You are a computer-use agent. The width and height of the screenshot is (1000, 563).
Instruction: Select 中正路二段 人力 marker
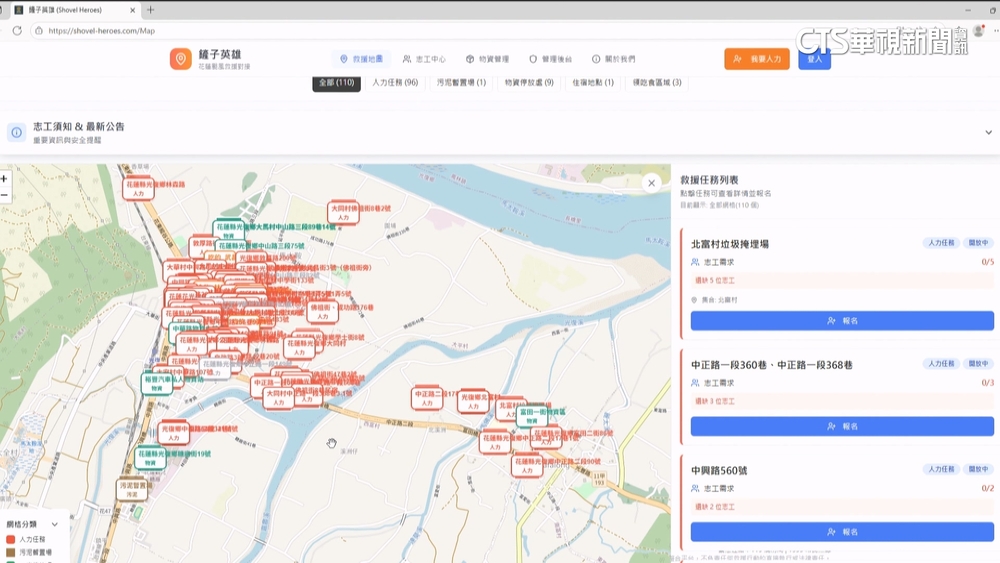click(x=427, y=398)
